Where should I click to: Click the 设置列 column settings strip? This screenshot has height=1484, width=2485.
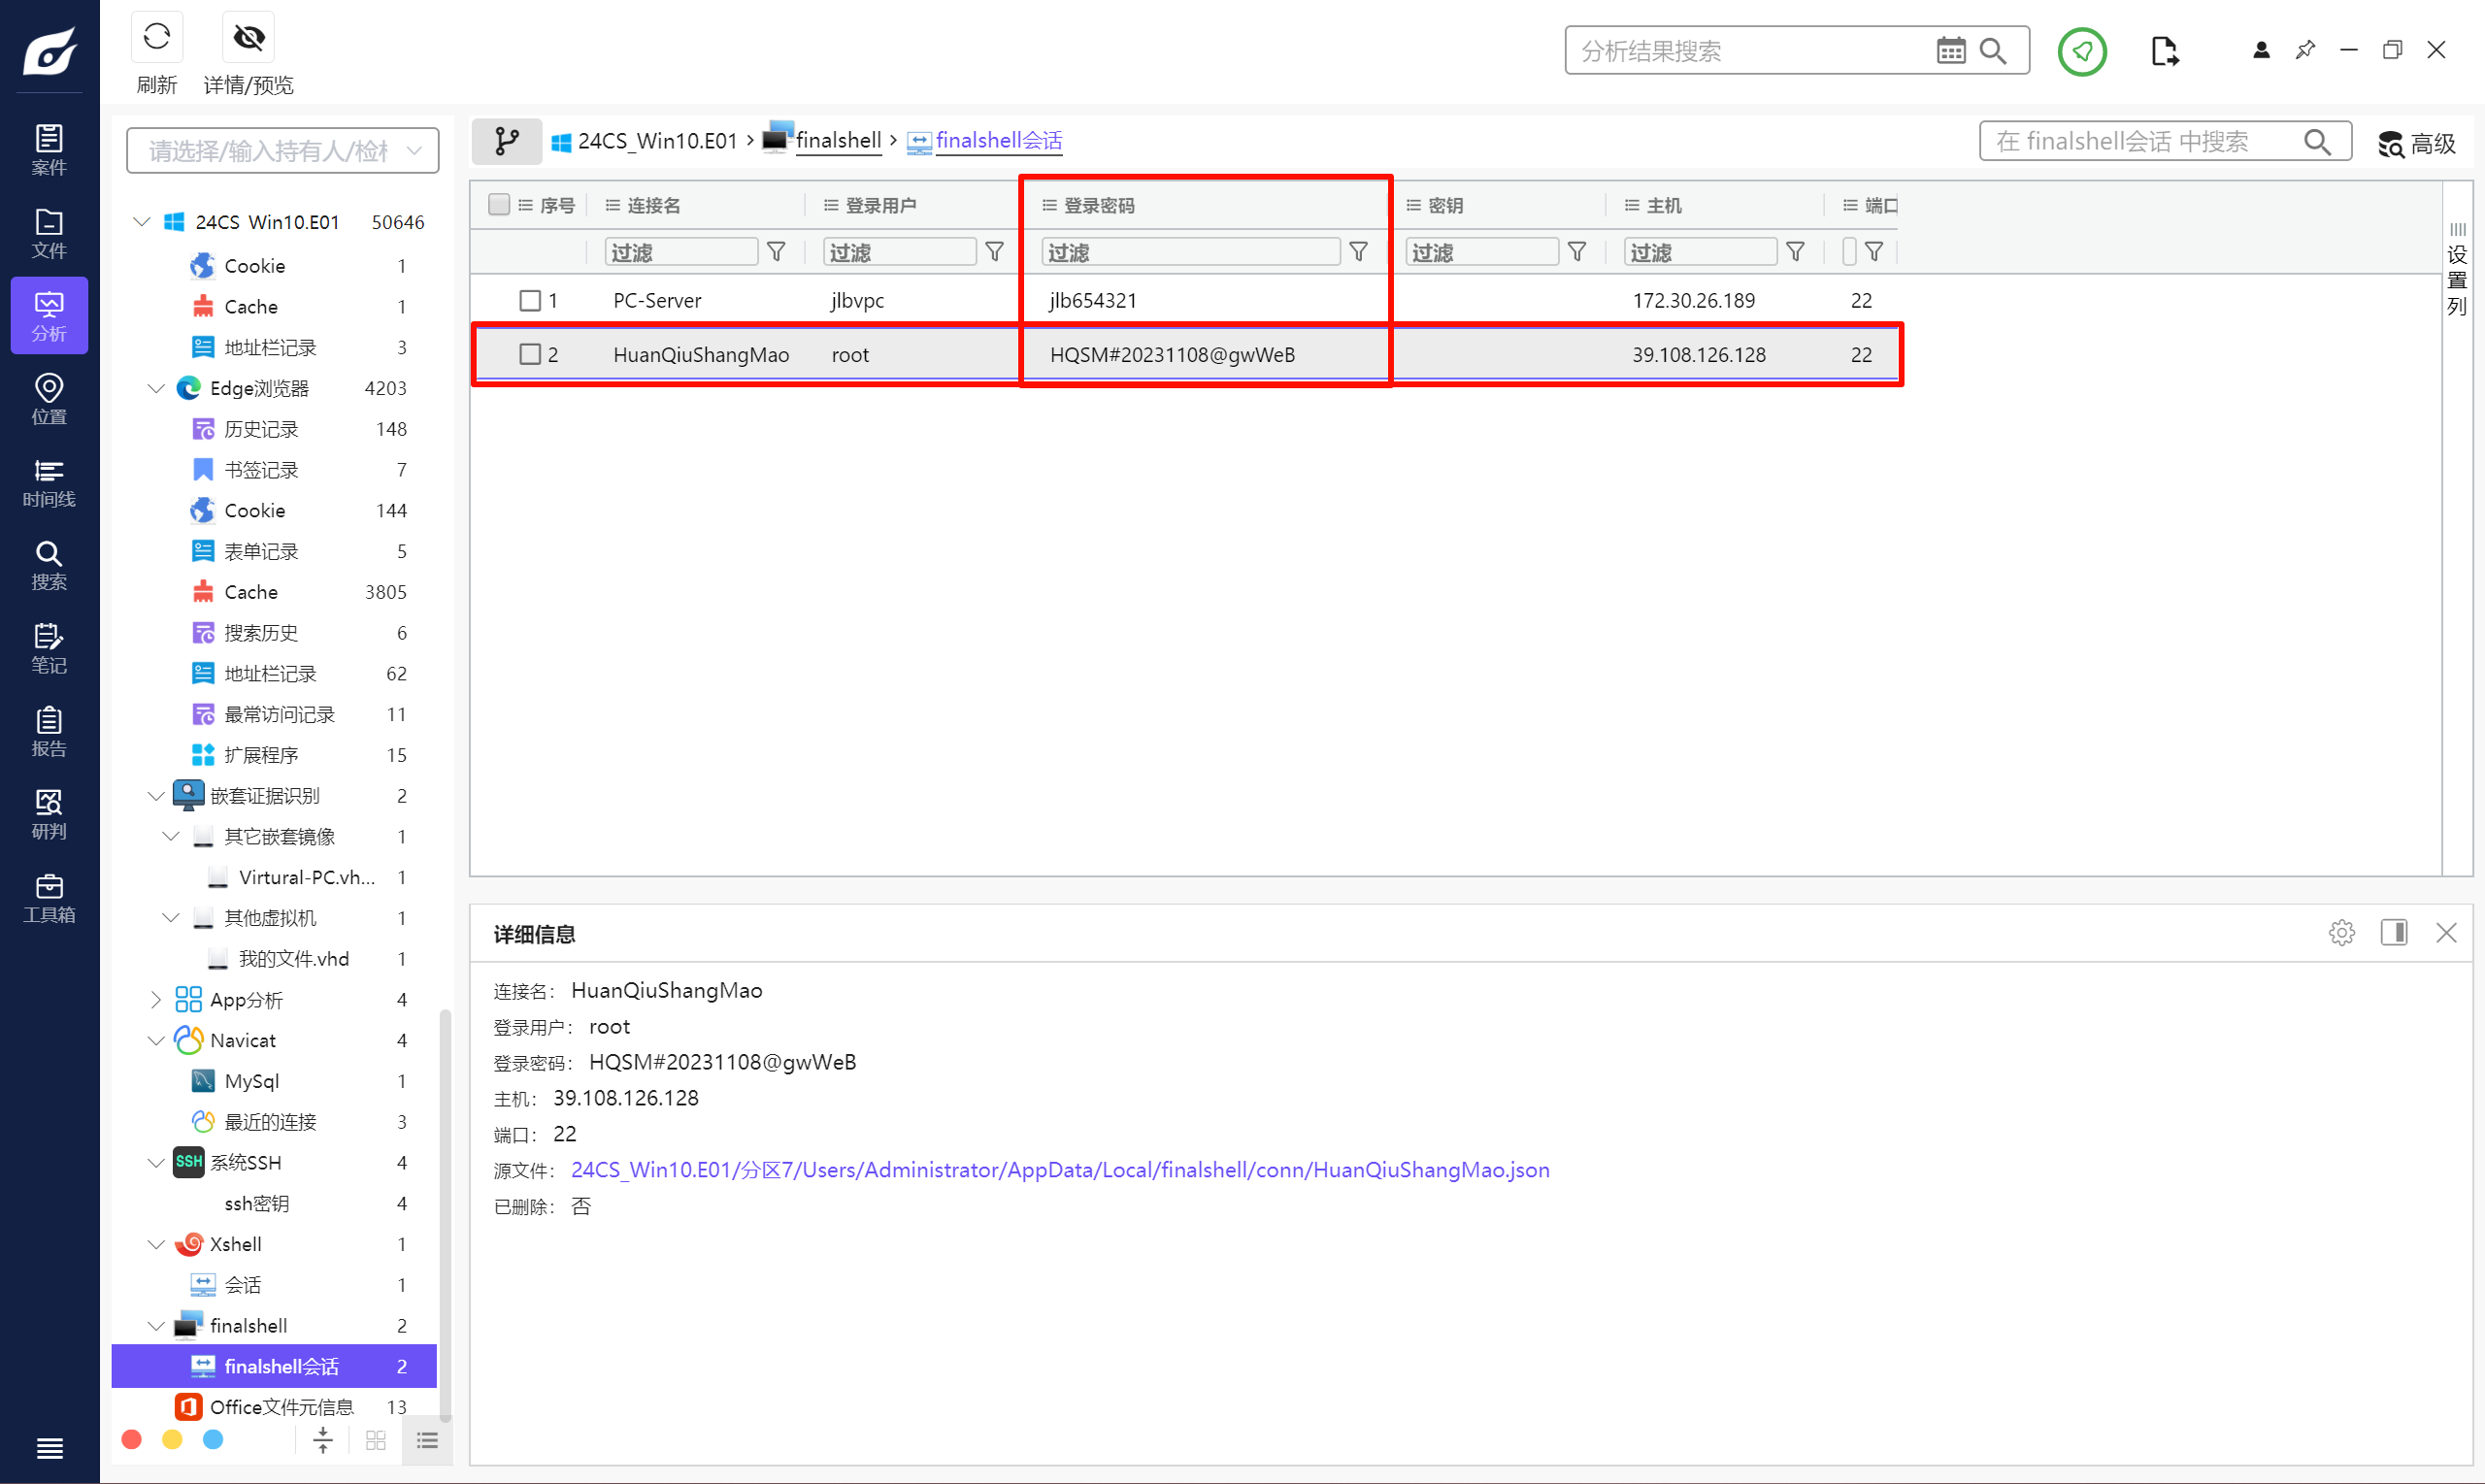click(x=2456, y=270)
